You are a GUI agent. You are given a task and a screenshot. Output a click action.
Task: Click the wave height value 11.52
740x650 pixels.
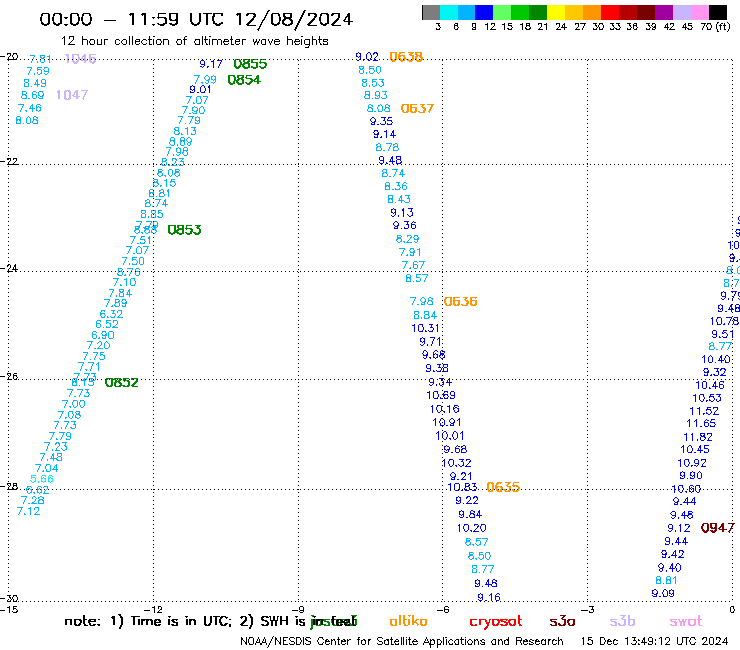704,411
